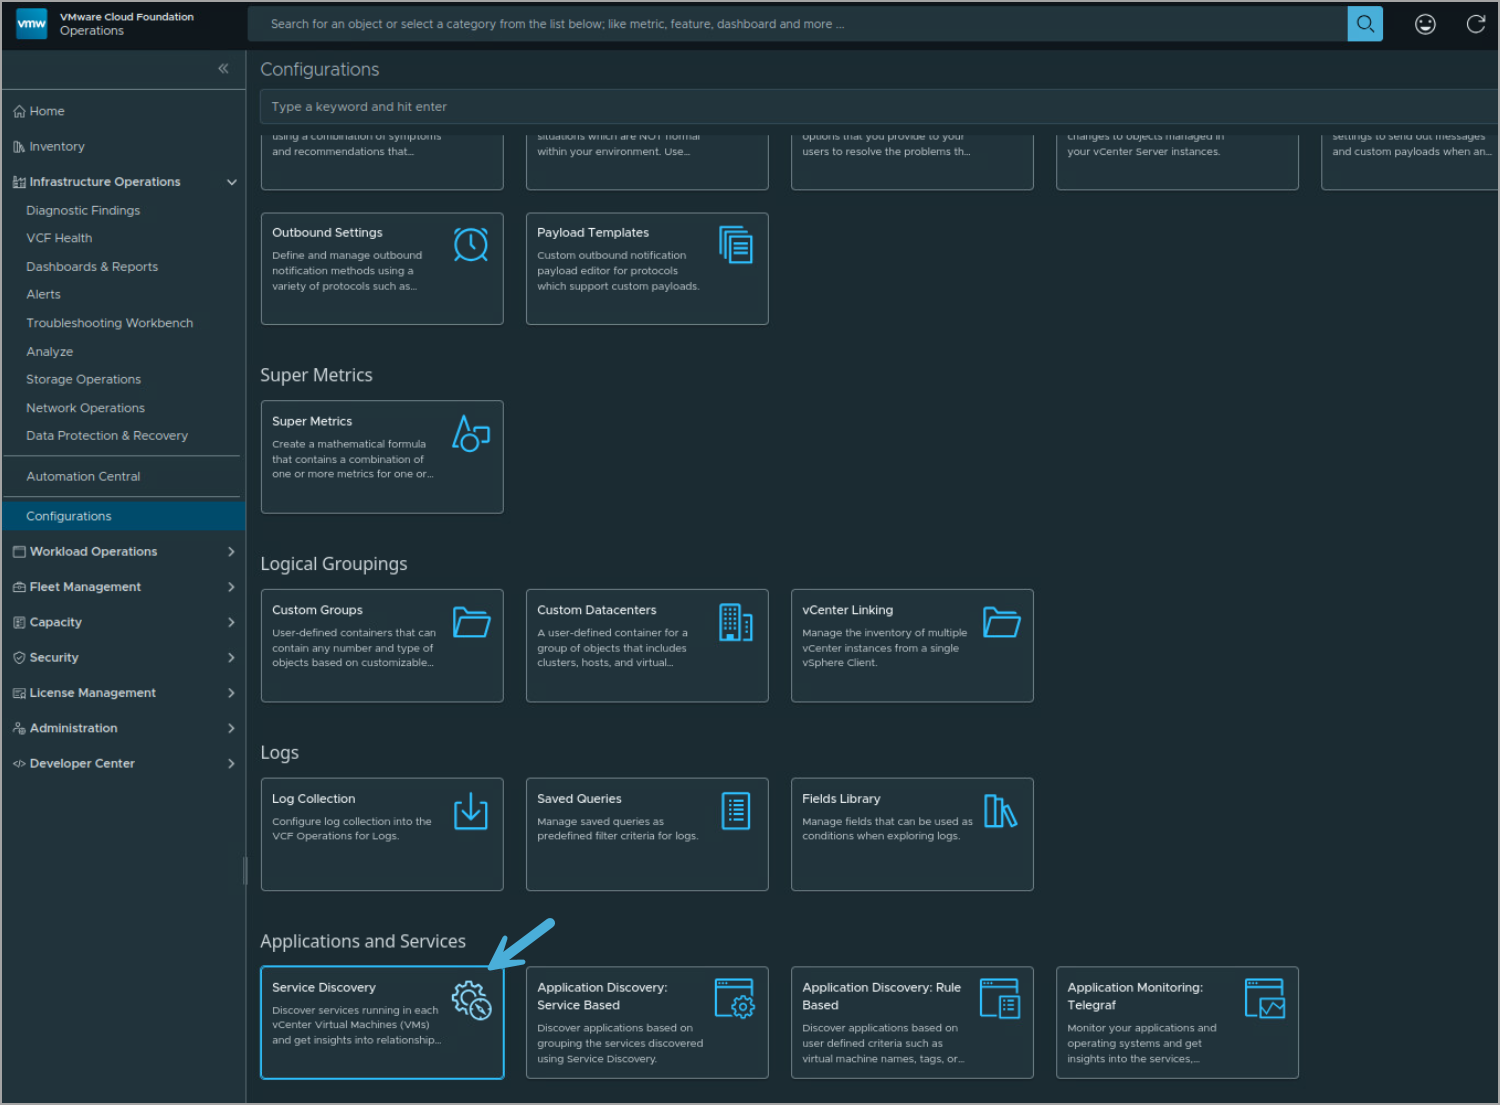Screen dimensions: 1500x1105
Task: Click the Inventory sidebar icon
Action: [x=19, y=147]
